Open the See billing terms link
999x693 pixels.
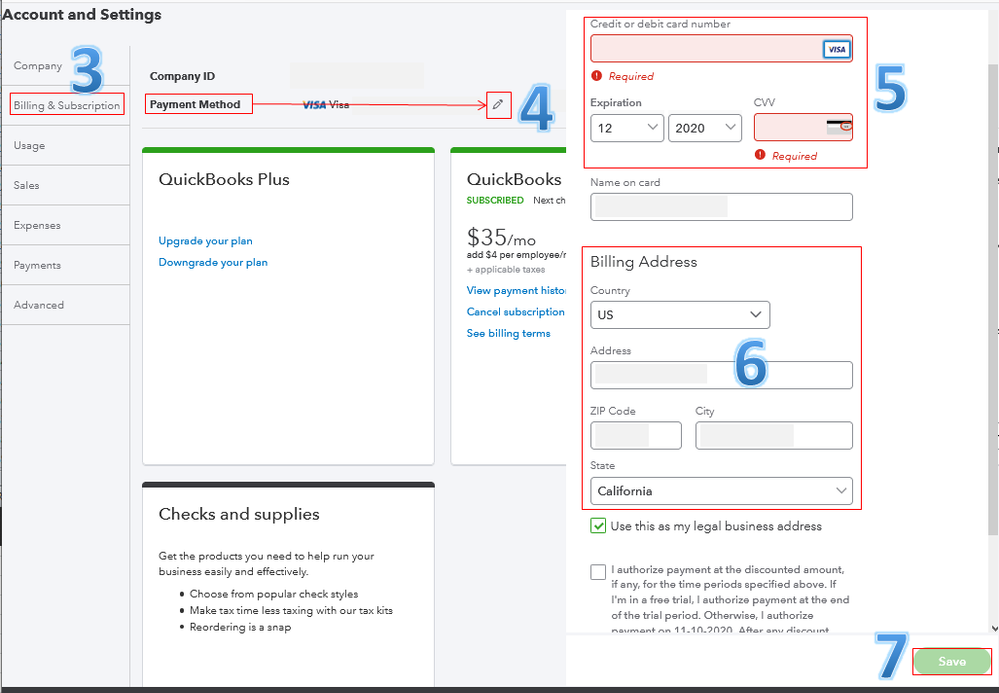click(508, 333)
